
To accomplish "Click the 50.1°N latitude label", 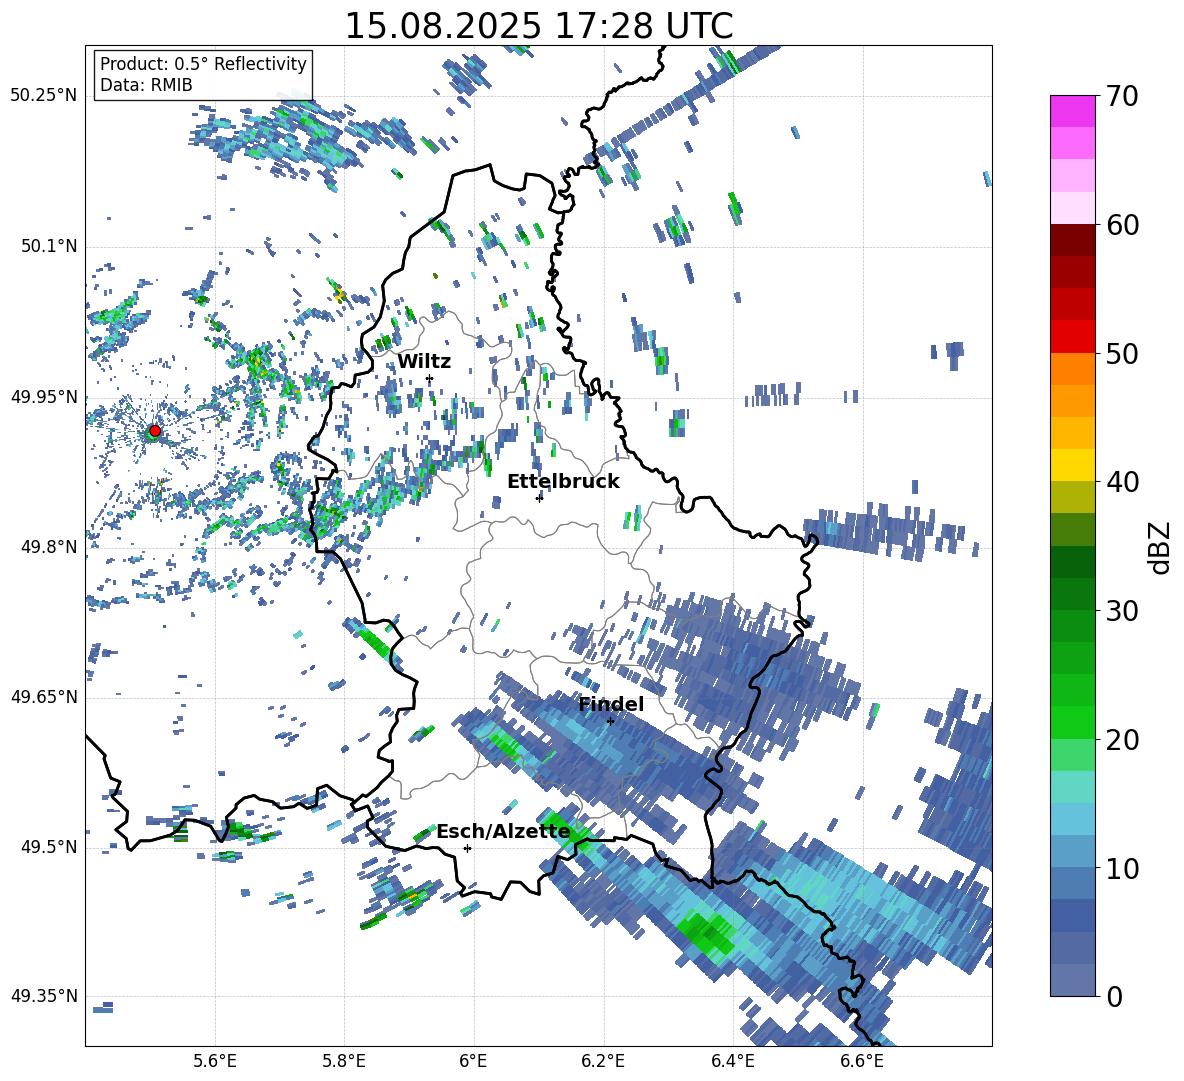I will pyautogui.click(x=48, y=246).
